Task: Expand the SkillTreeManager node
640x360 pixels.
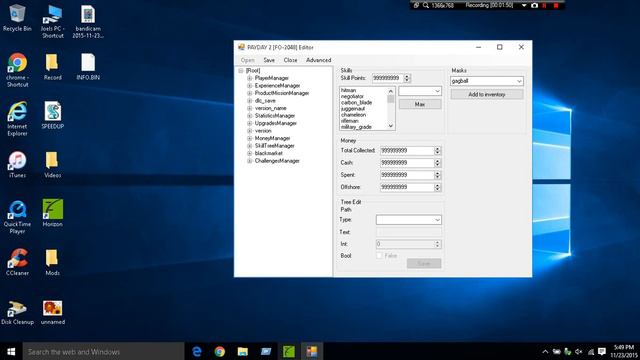Action: pos(249,146)
